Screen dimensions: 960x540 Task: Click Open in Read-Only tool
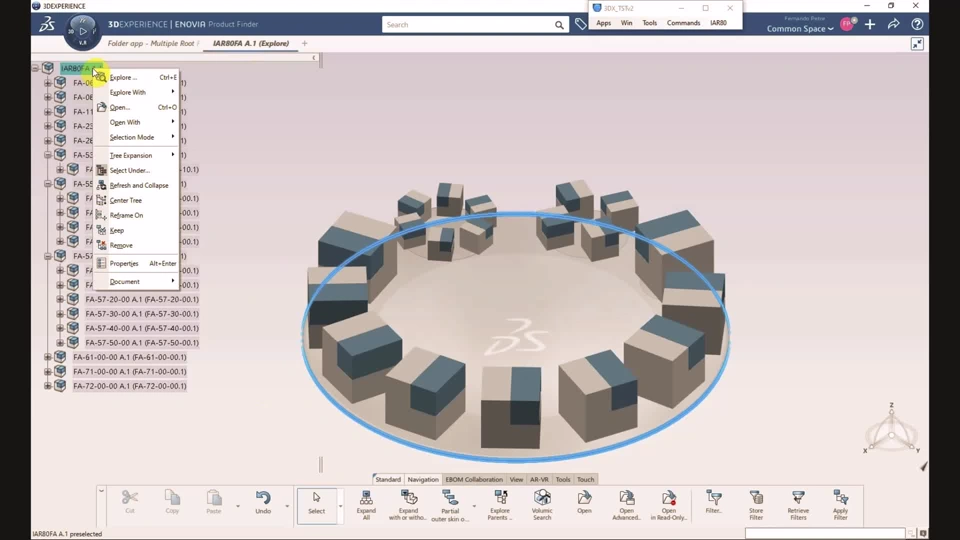coord(669,505)
